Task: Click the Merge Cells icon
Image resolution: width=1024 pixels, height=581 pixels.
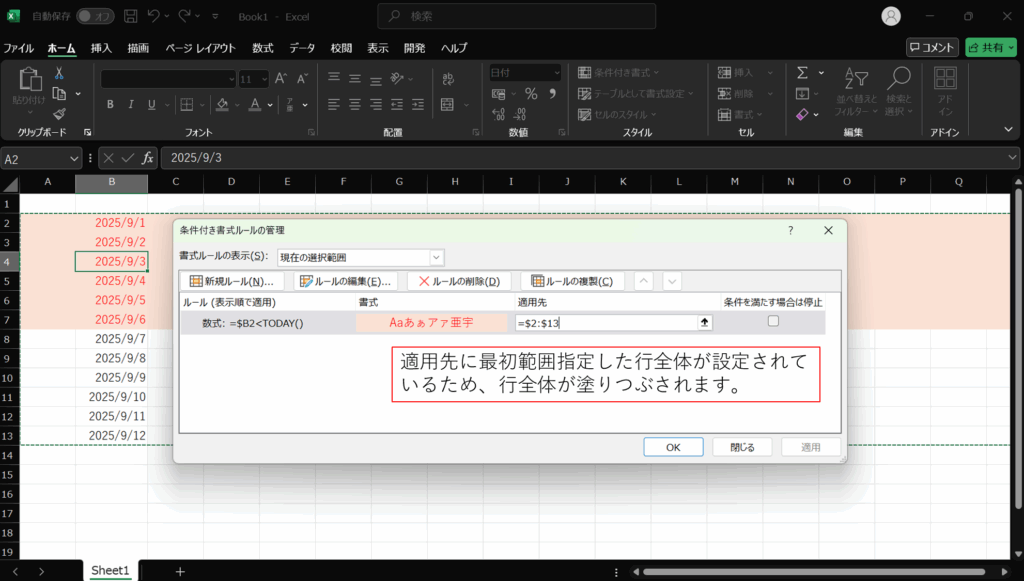Action: pyautogui.click(x=448, y=104)
